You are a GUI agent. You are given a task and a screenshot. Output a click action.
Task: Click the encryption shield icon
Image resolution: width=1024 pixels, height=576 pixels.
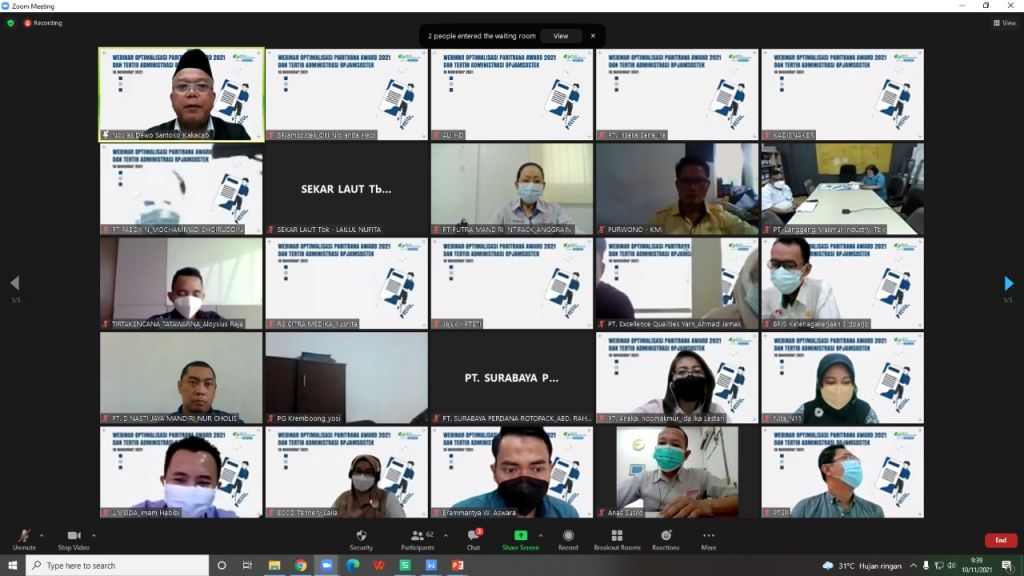10,23
